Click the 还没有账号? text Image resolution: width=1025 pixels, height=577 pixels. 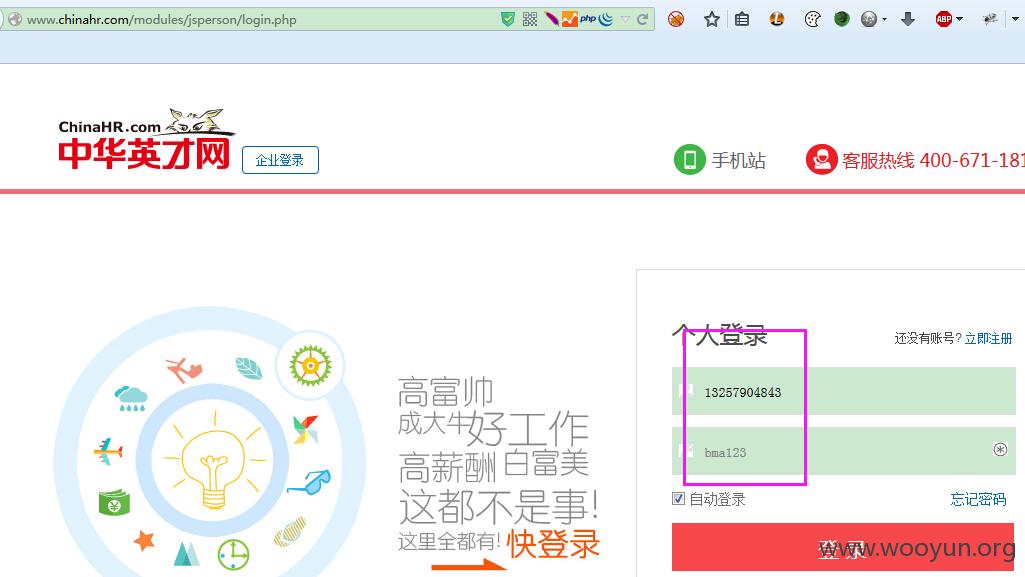pyautogui.click(x=928, y=338)
